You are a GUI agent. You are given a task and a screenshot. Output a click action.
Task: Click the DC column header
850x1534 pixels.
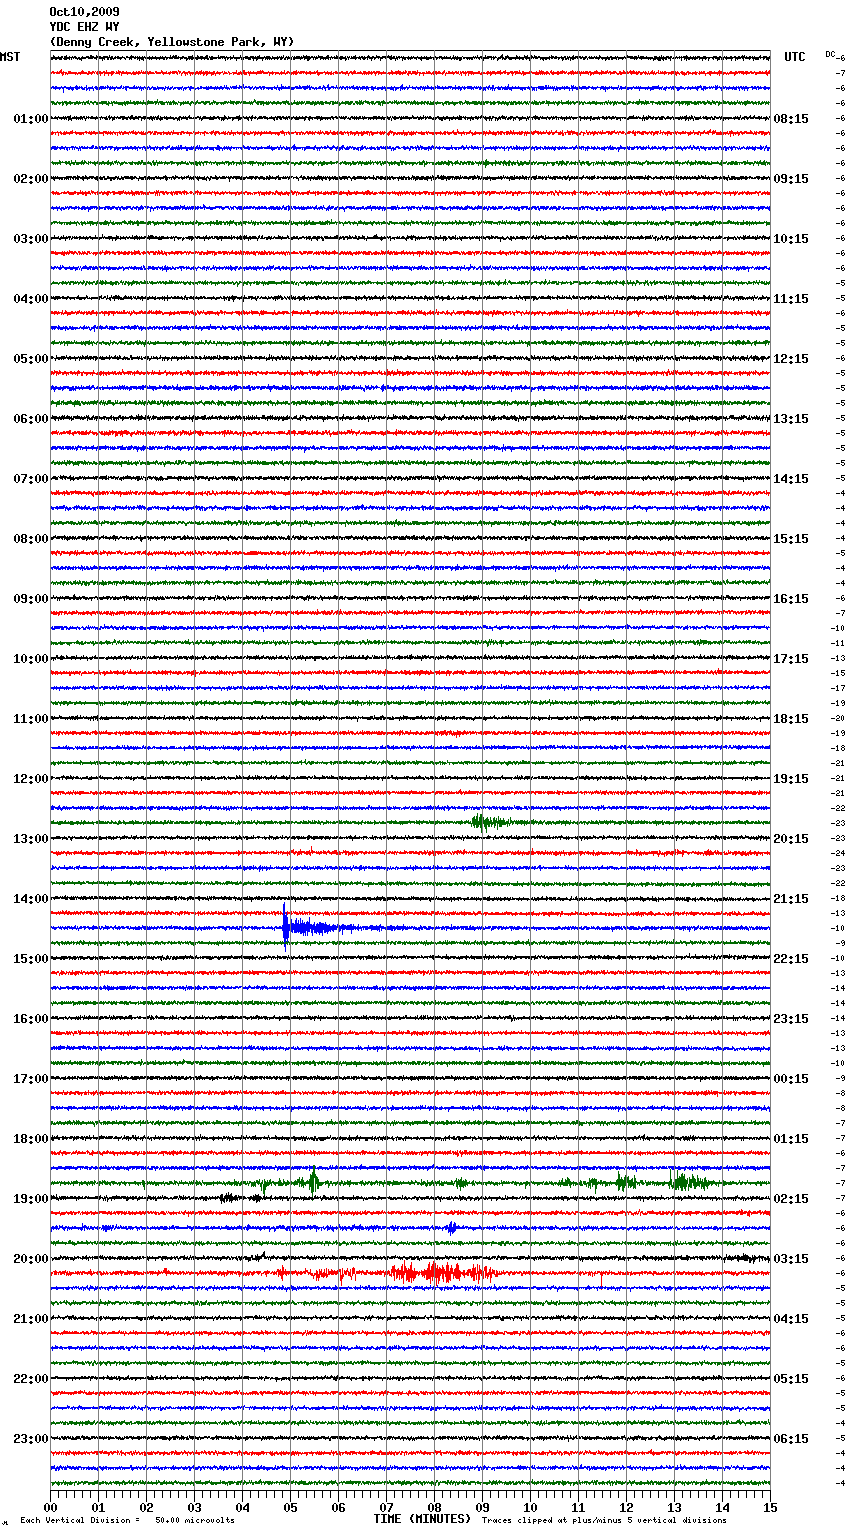(x=830, y=54)
